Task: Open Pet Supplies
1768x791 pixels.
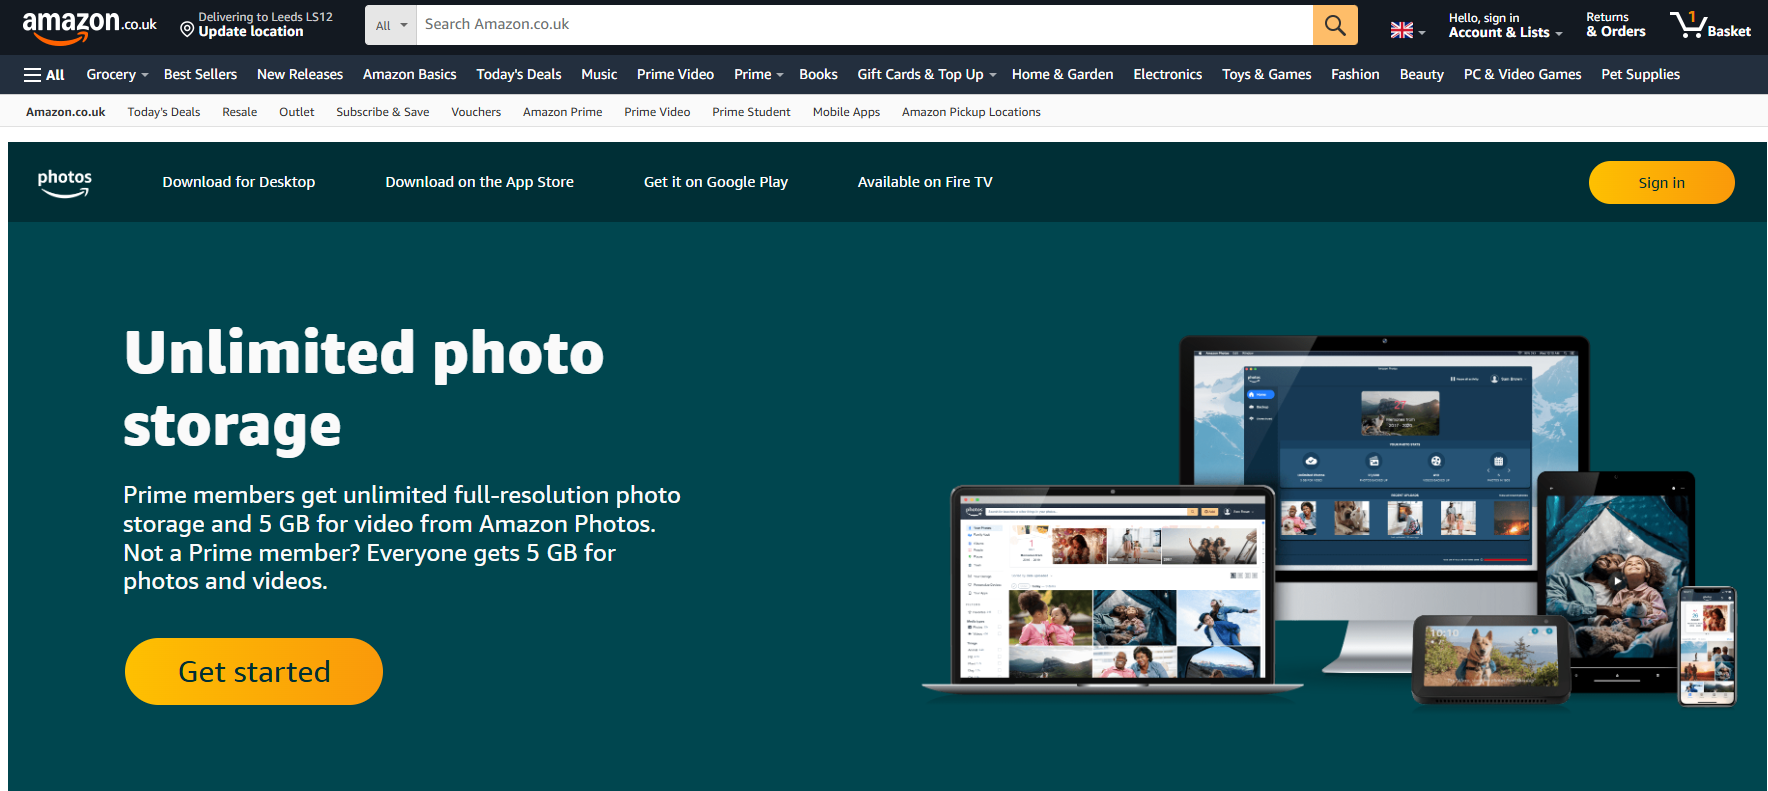Action: tap(1640, 75)
